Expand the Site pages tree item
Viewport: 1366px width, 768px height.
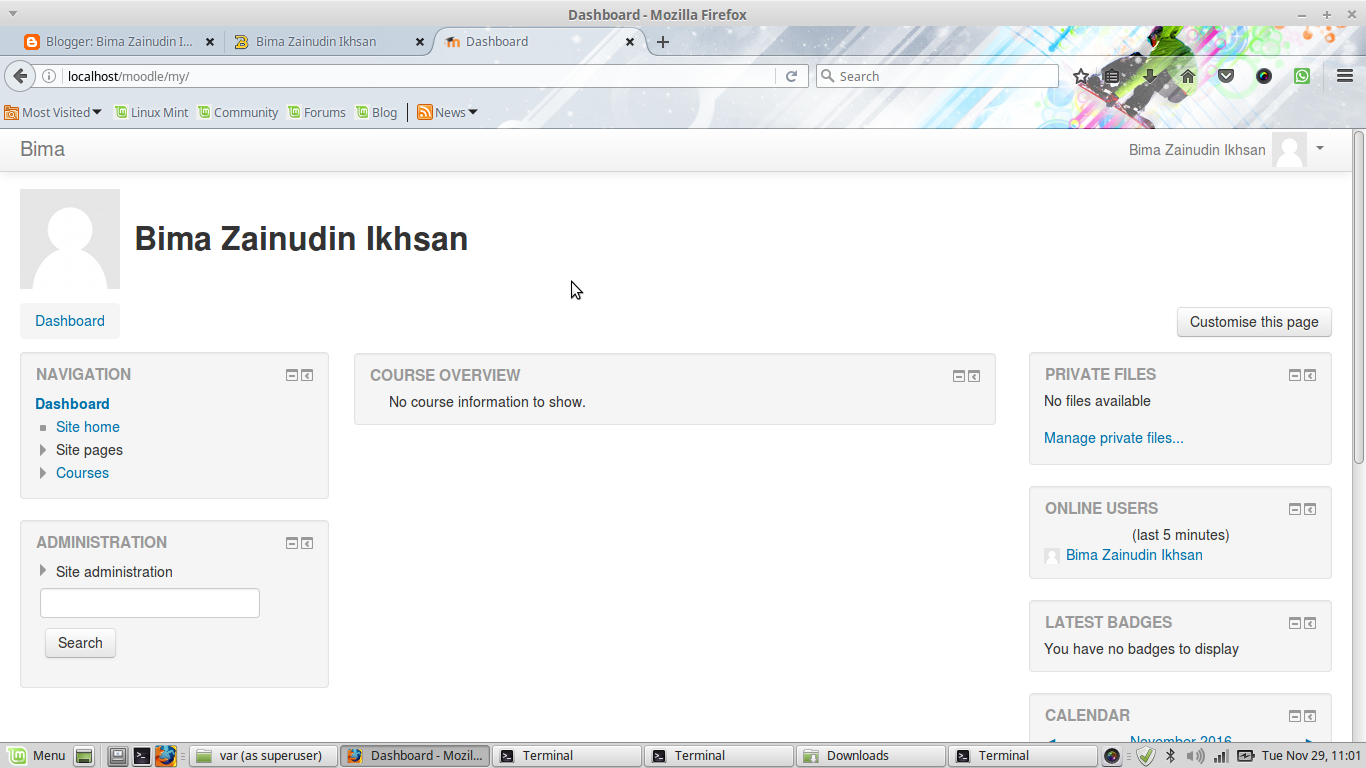click(43, 450)
